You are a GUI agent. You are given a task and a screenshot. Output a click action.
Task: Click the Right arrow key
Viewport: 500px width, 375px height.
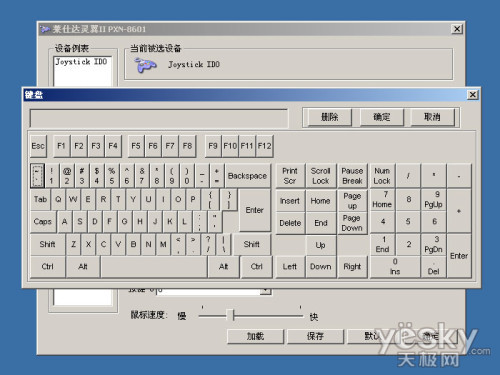pyautogui.click(x=352, y=267)
